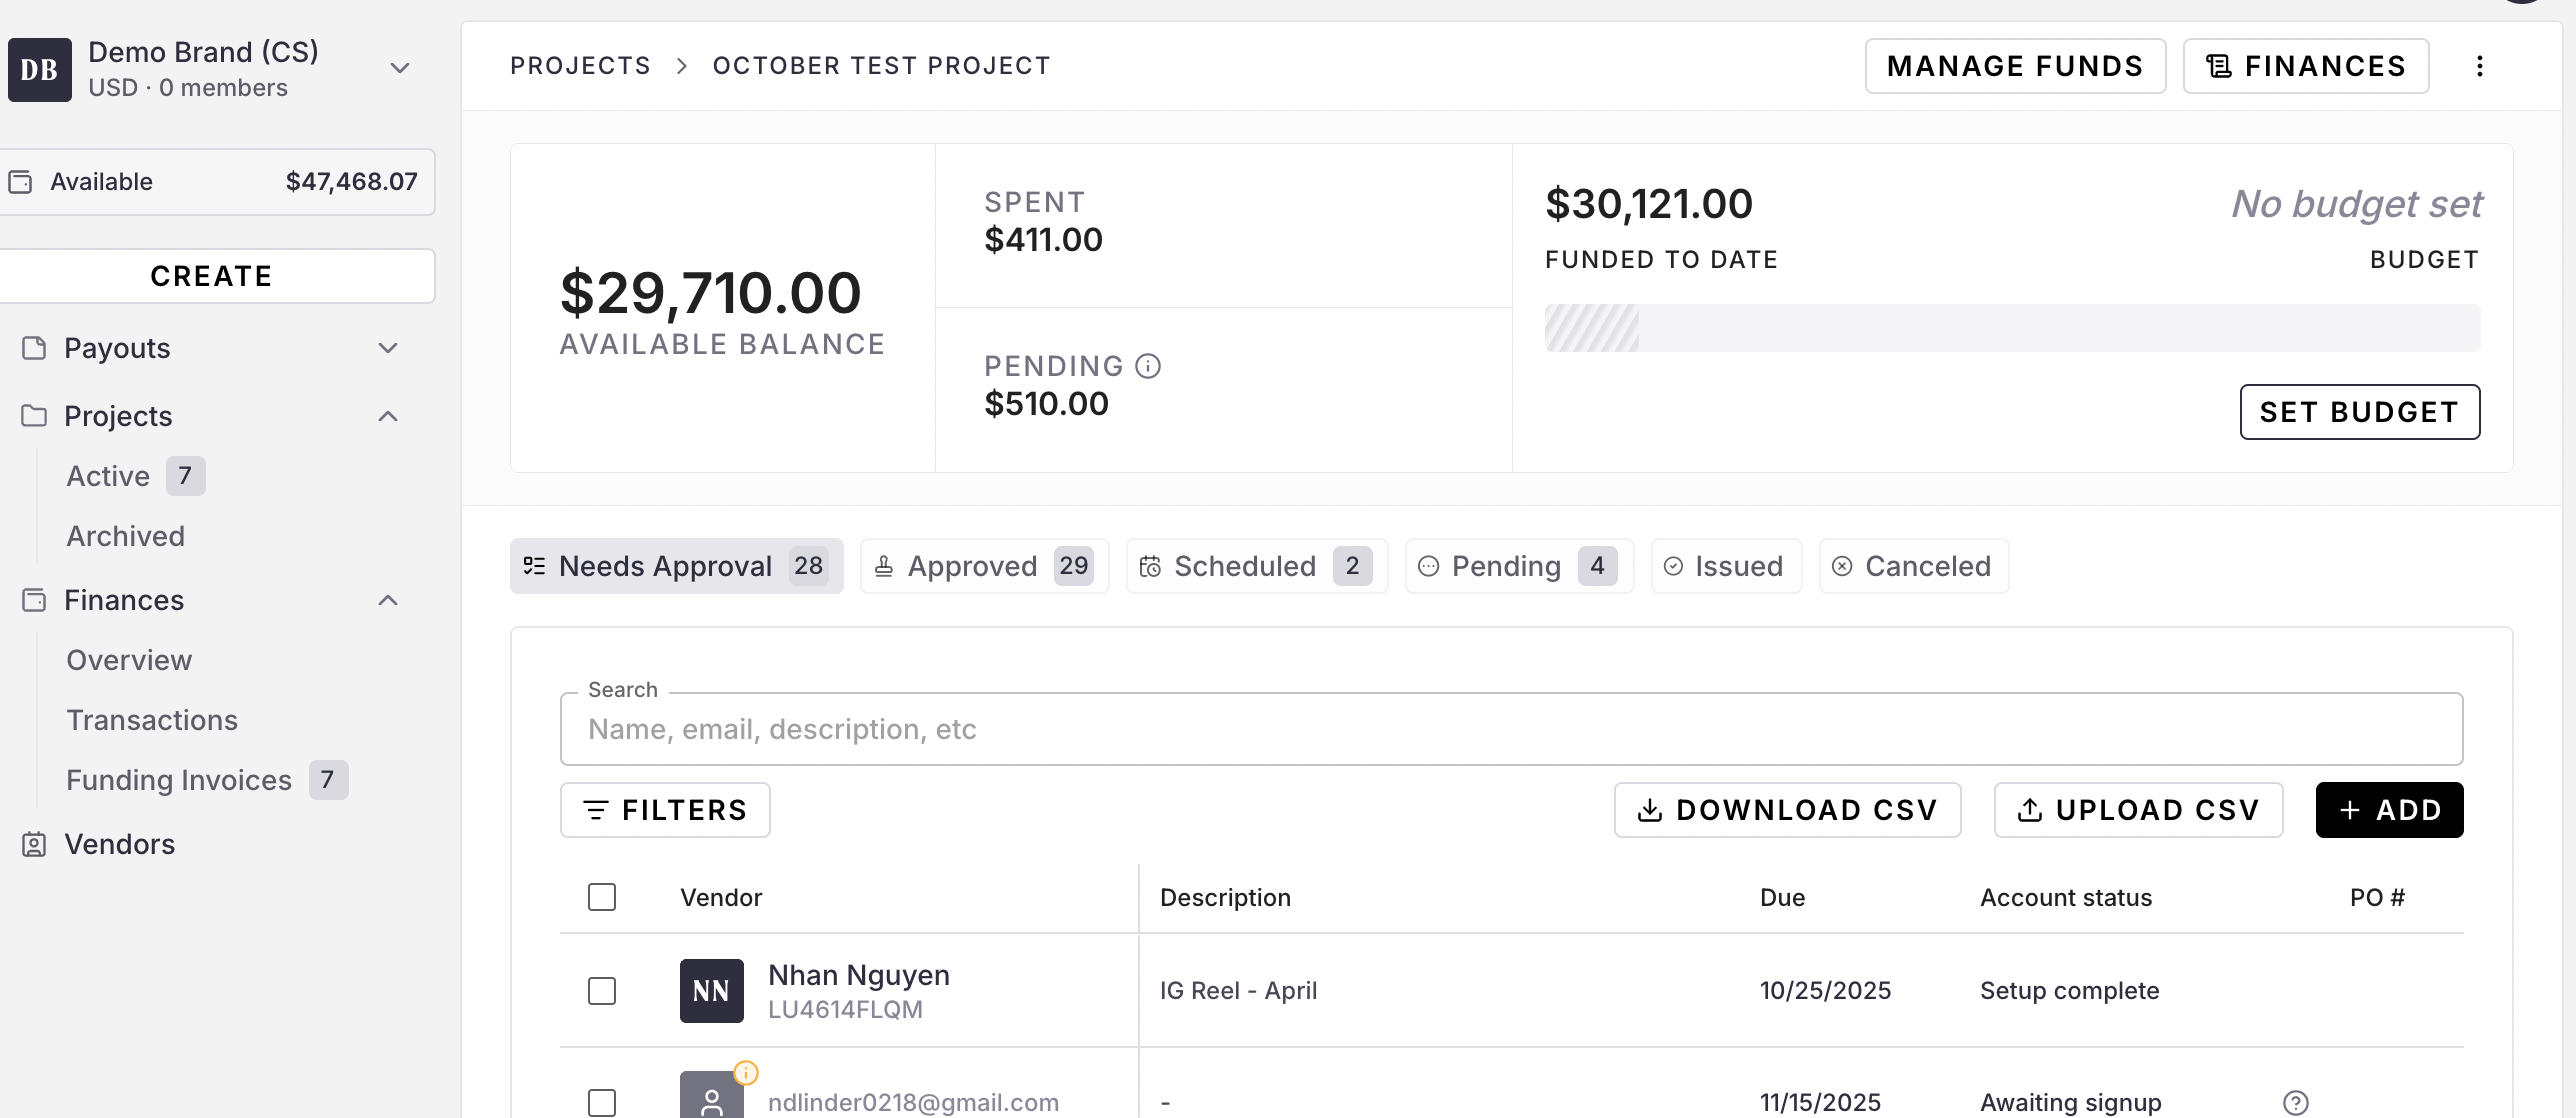Expand the Demo Brand workspace dropdown
Image resolution: width=2576 pixels, height=1118 pixels.
[400, 68]
